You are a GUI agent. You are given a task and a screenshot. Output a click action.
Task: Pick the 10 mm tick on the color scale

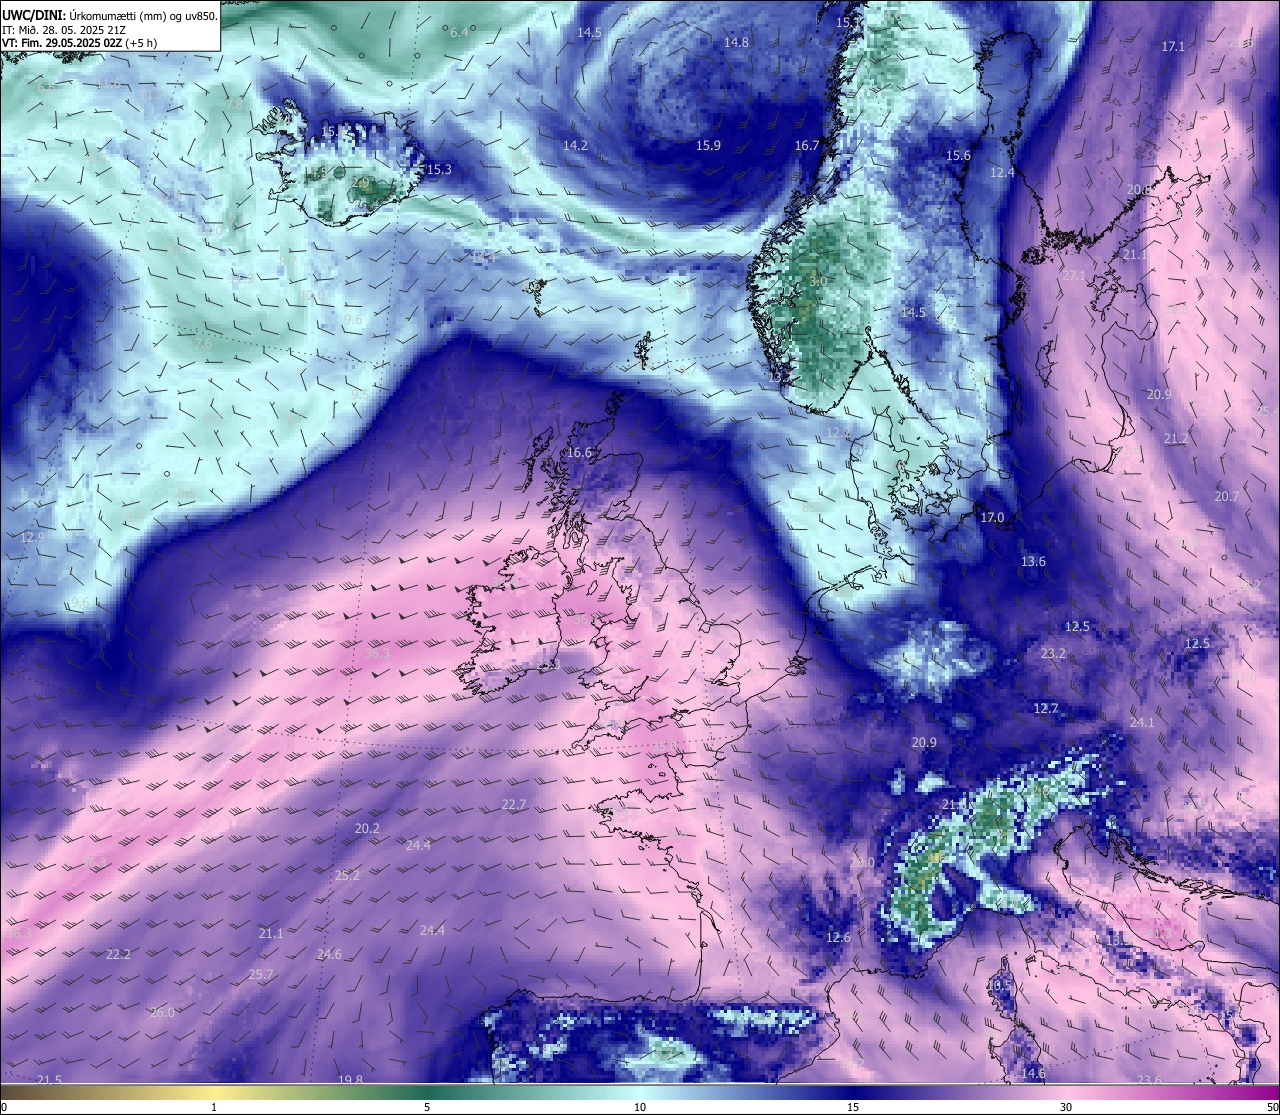[640, 1107]
